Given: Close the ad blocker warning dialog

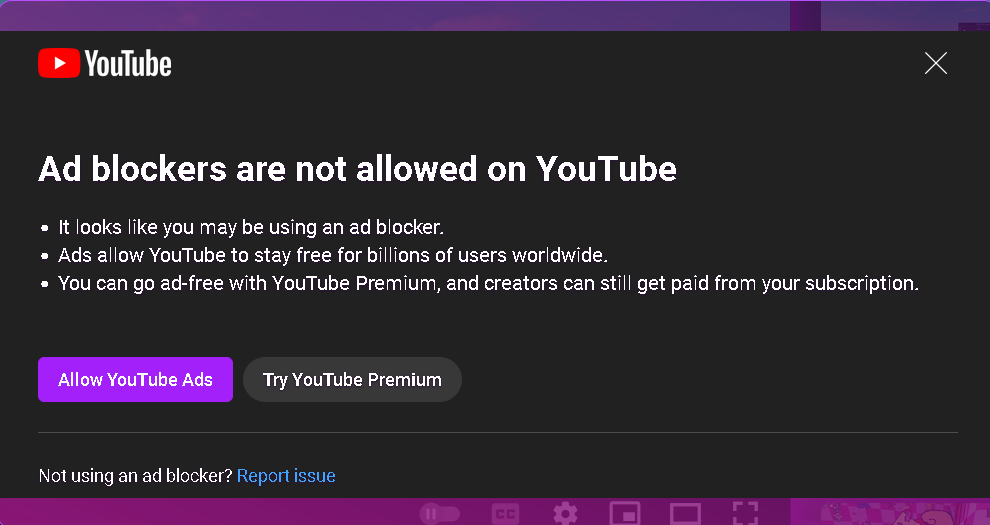Looking at the screenshot, I should pyautogui.click(x=935, y=63).
